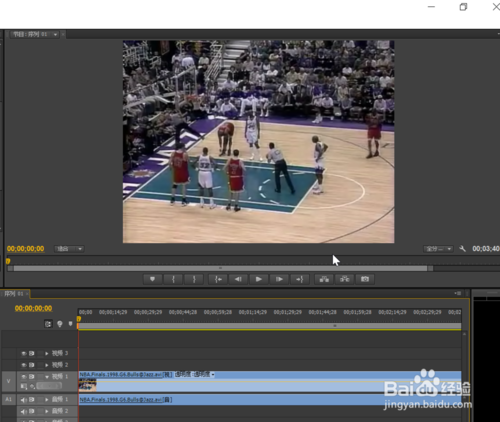Set the mark out point button
500x422 pixels.
coord(194,279)
